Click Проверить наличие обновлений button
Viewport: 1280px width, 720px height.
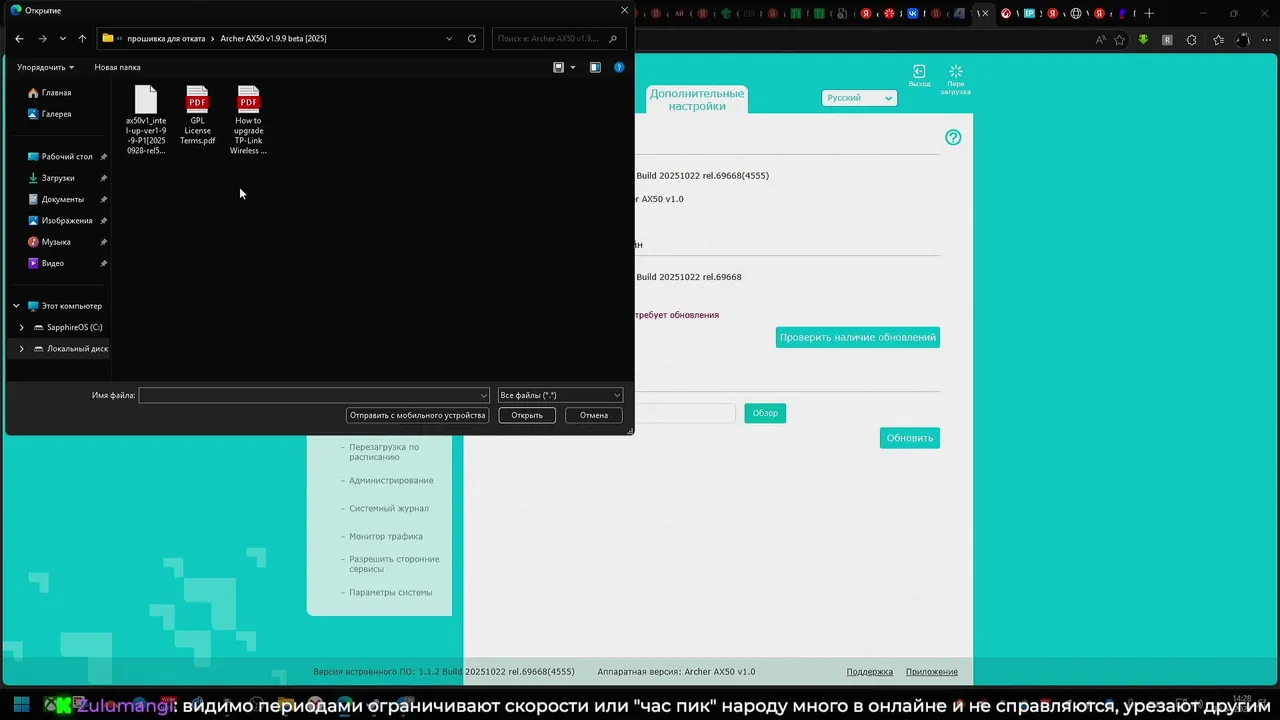coord(858,337)
